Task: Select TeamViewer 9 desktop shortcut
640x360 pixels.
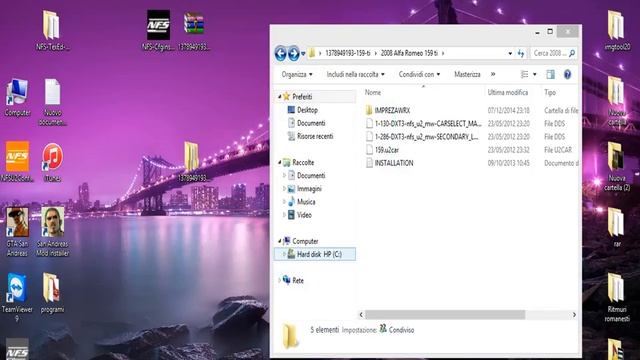Action: (x=17, y=297)
